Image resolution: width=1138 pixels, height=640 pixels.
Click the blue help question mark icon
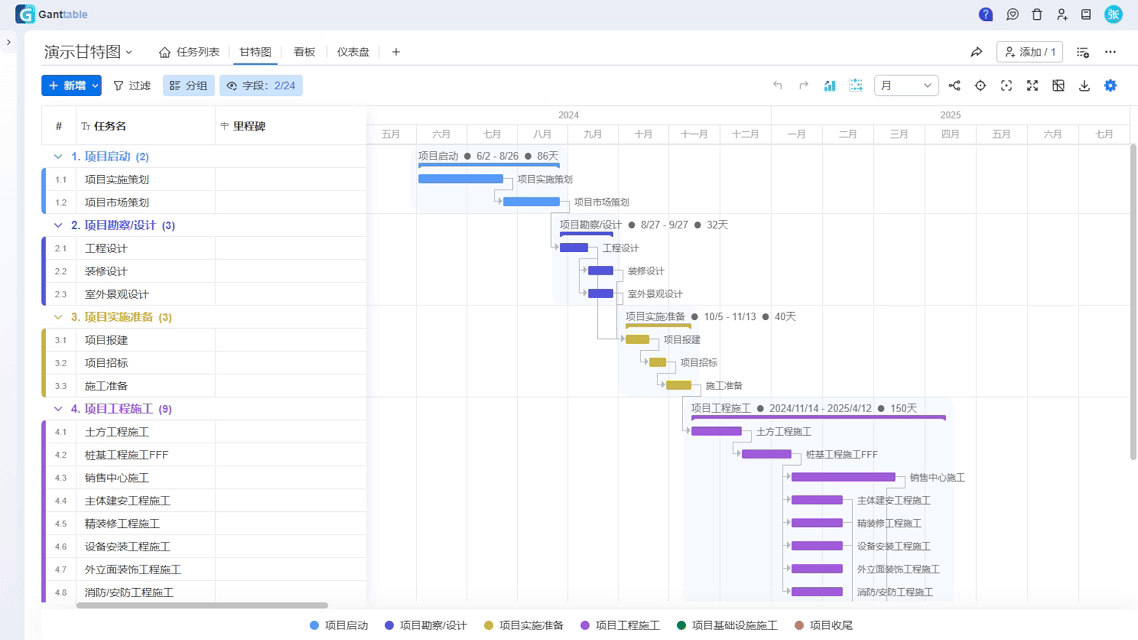tap(985, 15)
